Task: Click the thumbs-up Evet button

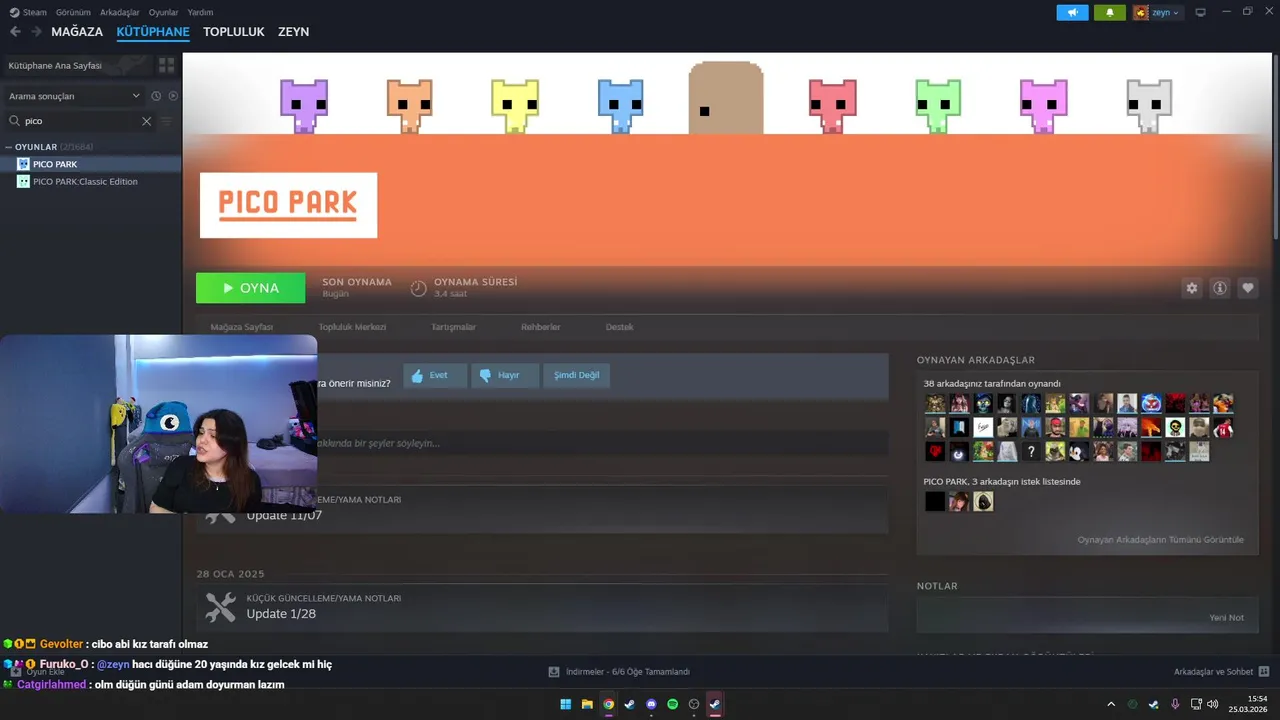Action: tap(435, 375)
